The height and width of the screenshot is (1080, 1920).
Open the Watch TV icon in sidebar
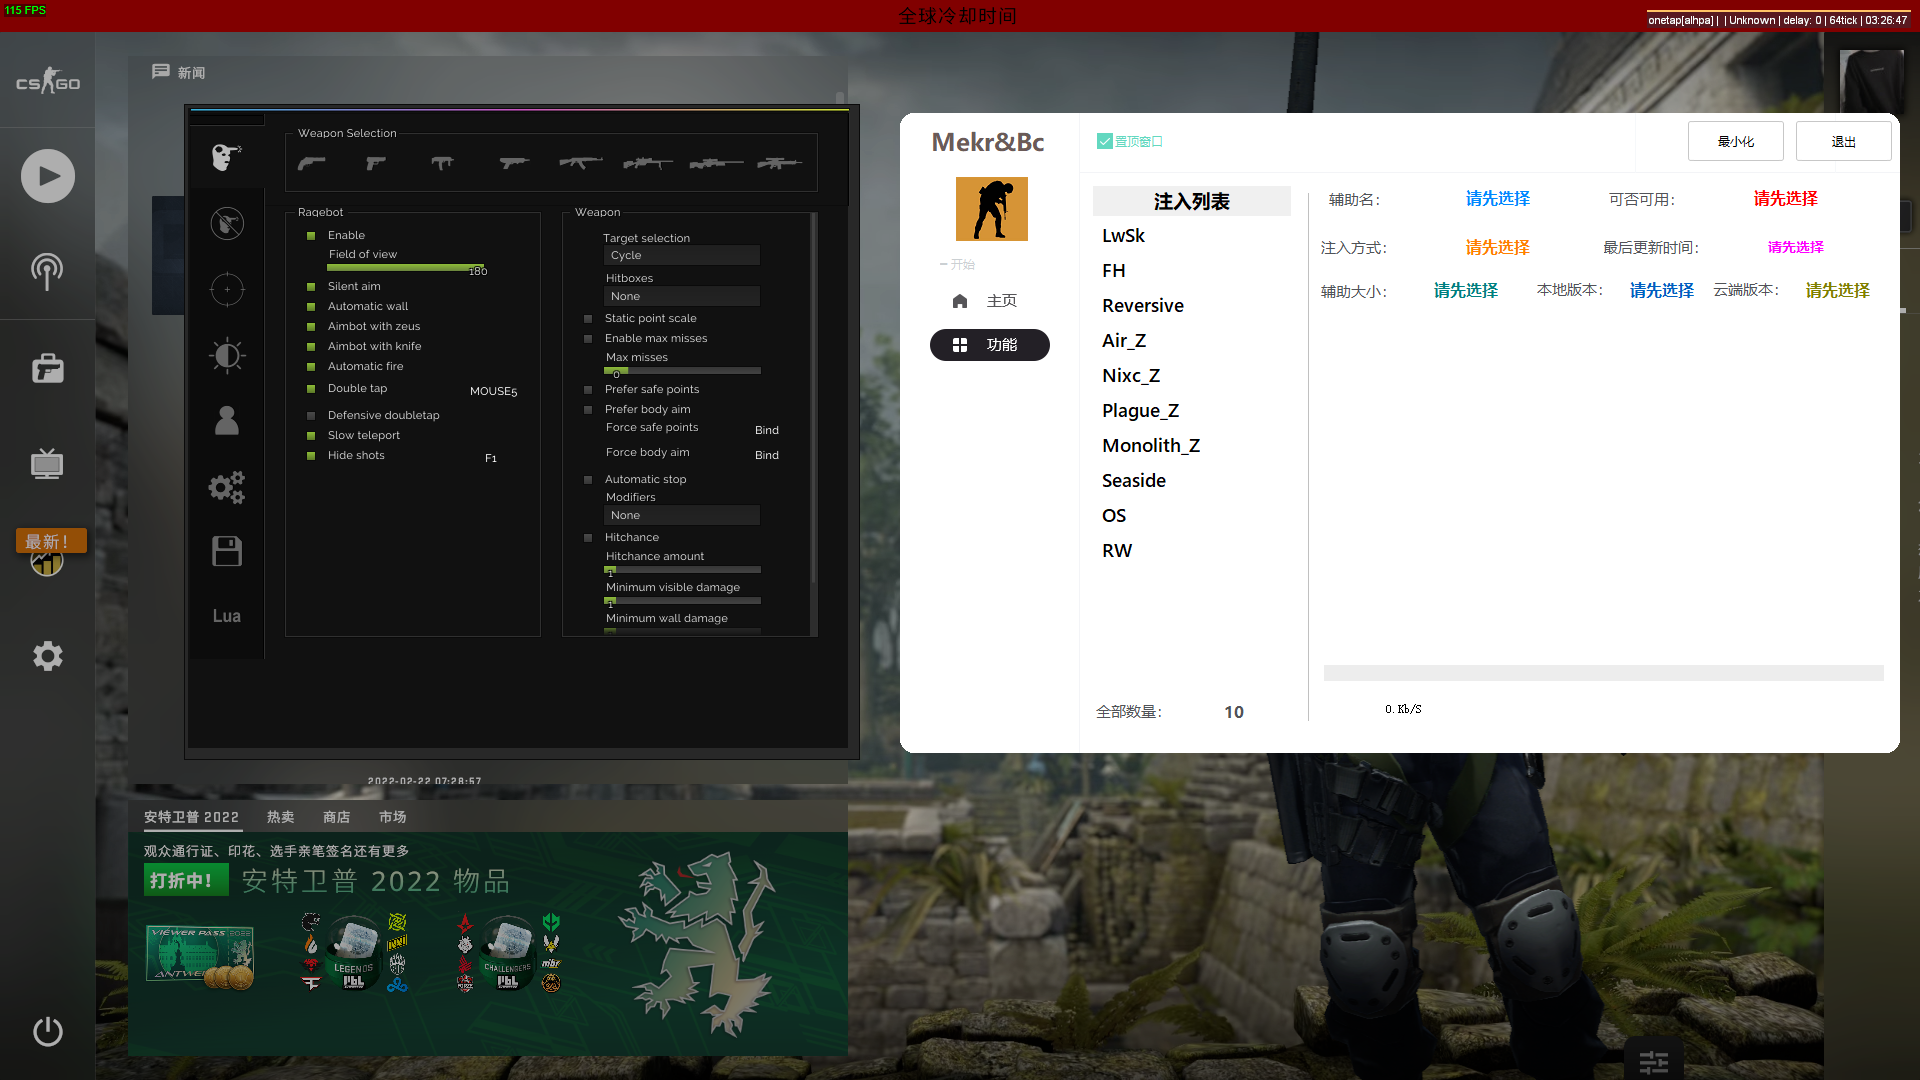point(47,463)
